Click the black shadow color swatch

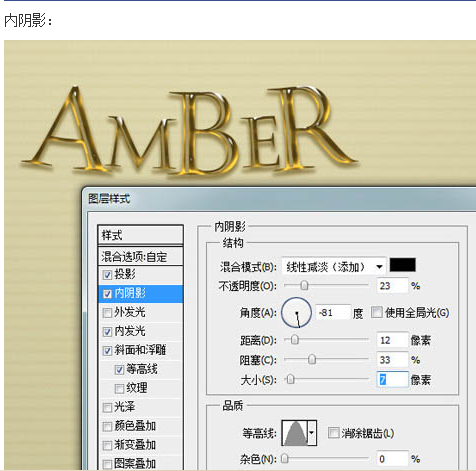[403, 265]
